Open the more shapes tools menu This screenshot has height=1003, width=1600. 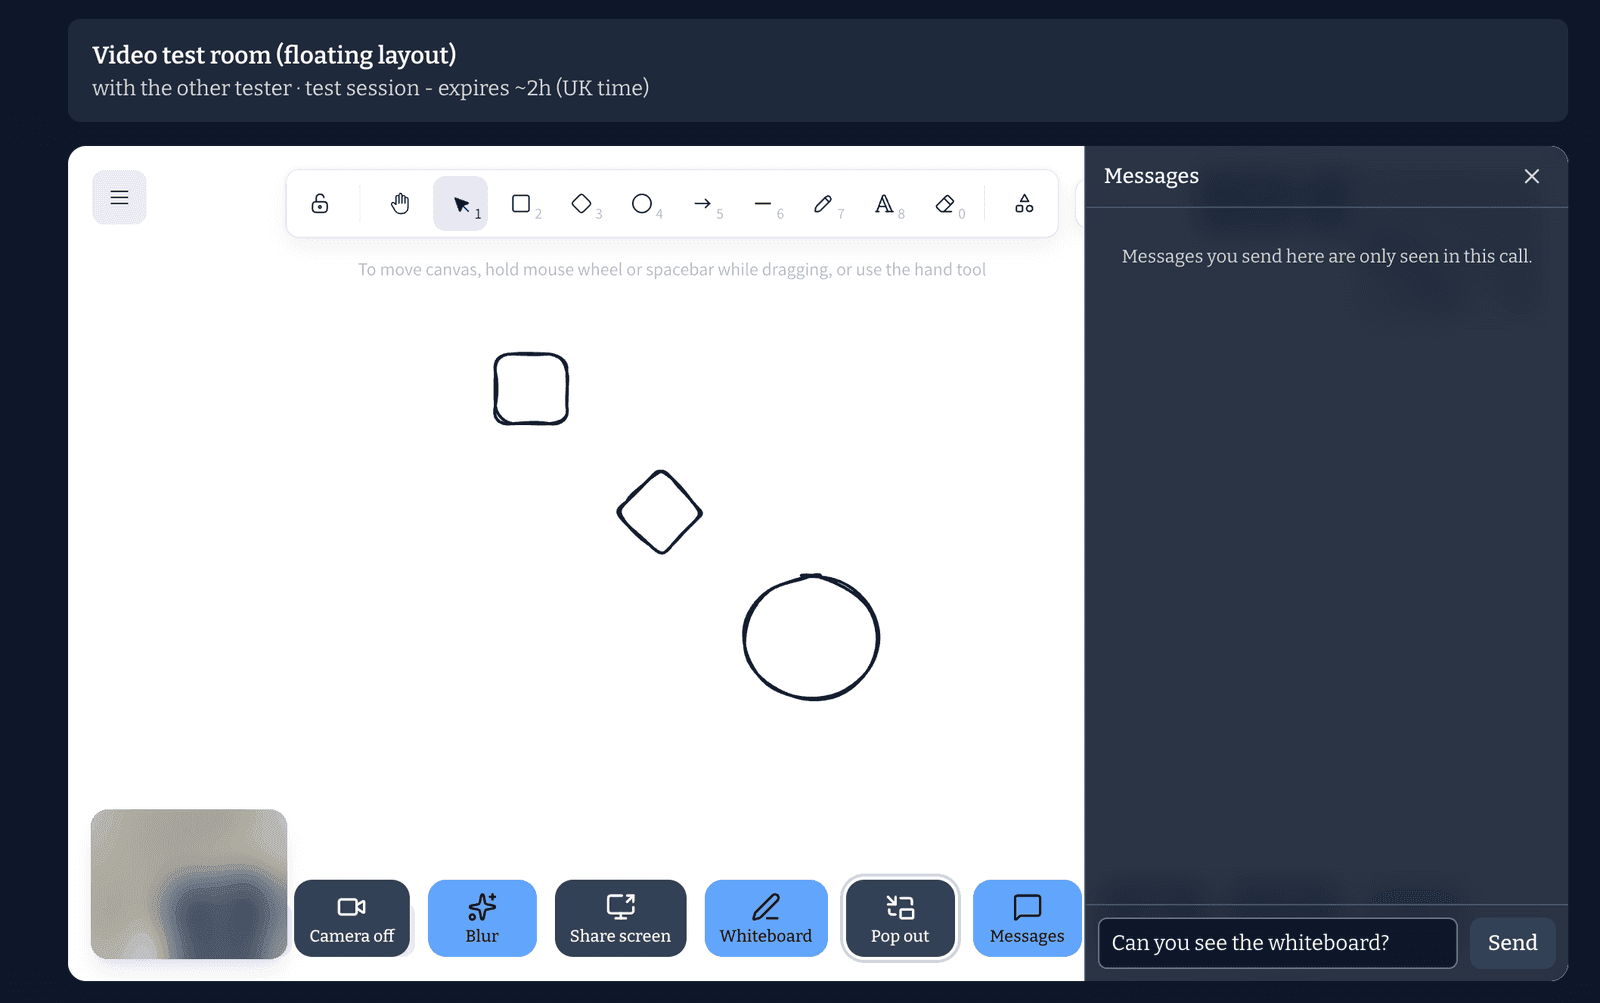(x=1024, y=204)
